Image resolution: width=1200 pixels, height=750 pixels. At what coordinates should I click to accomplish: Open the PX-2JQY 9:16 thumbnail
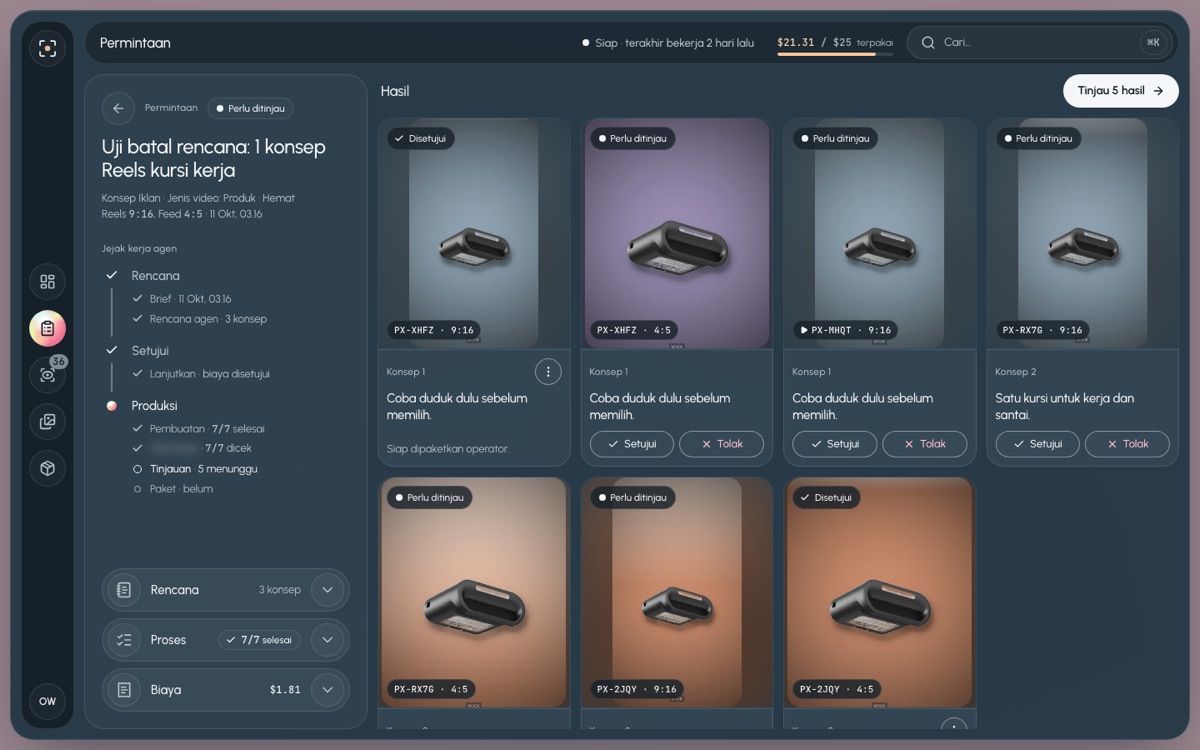677,593
